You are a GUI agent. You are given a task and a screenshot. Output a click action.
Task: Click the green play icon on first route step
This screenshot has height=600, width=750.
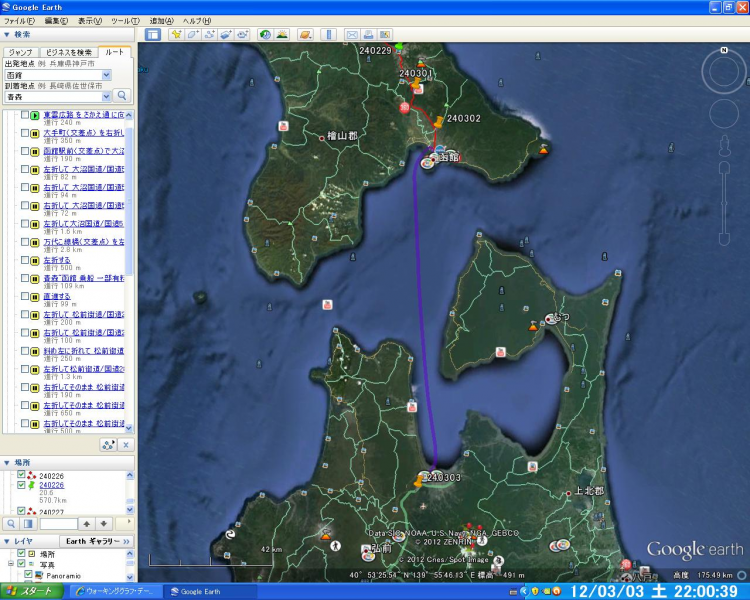(34, 115)
